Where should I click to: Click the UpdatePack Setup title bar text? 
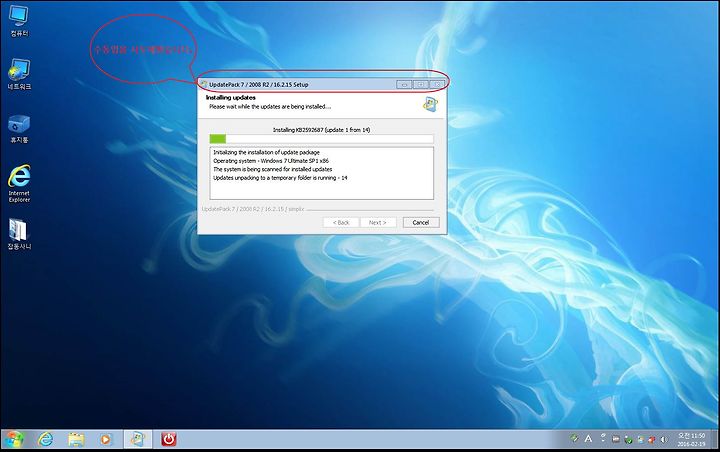coord(259,85)
